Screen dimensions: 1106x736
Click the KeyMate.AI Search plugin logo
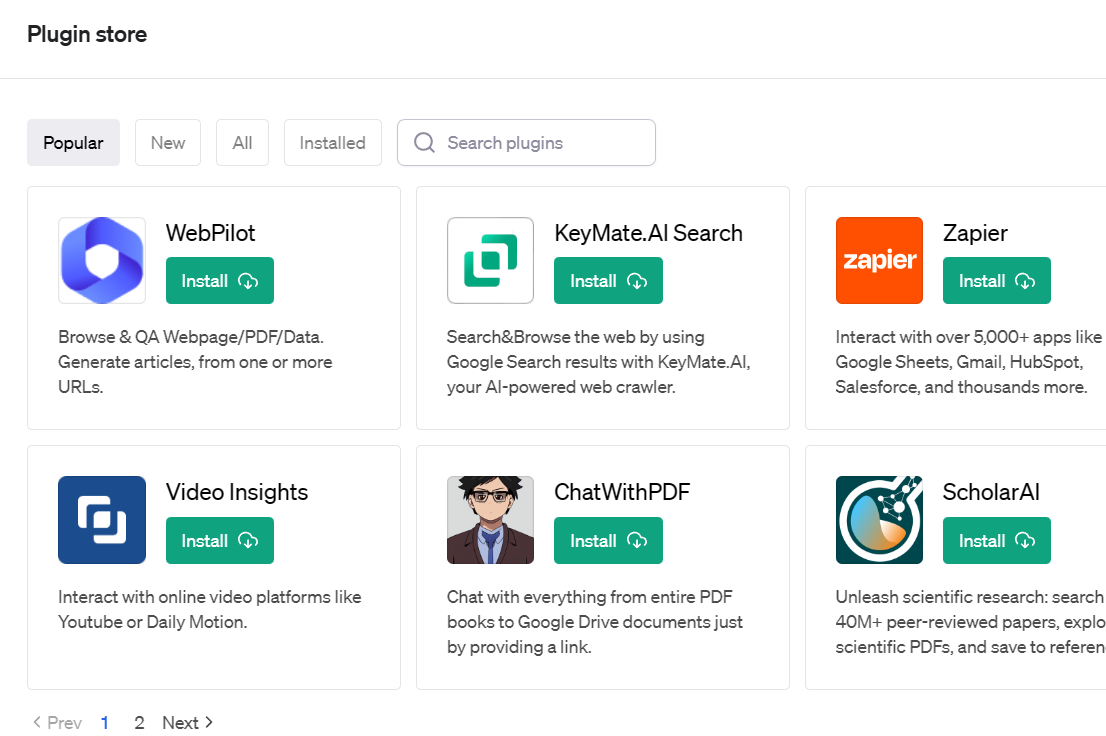[x=490, y=260]
